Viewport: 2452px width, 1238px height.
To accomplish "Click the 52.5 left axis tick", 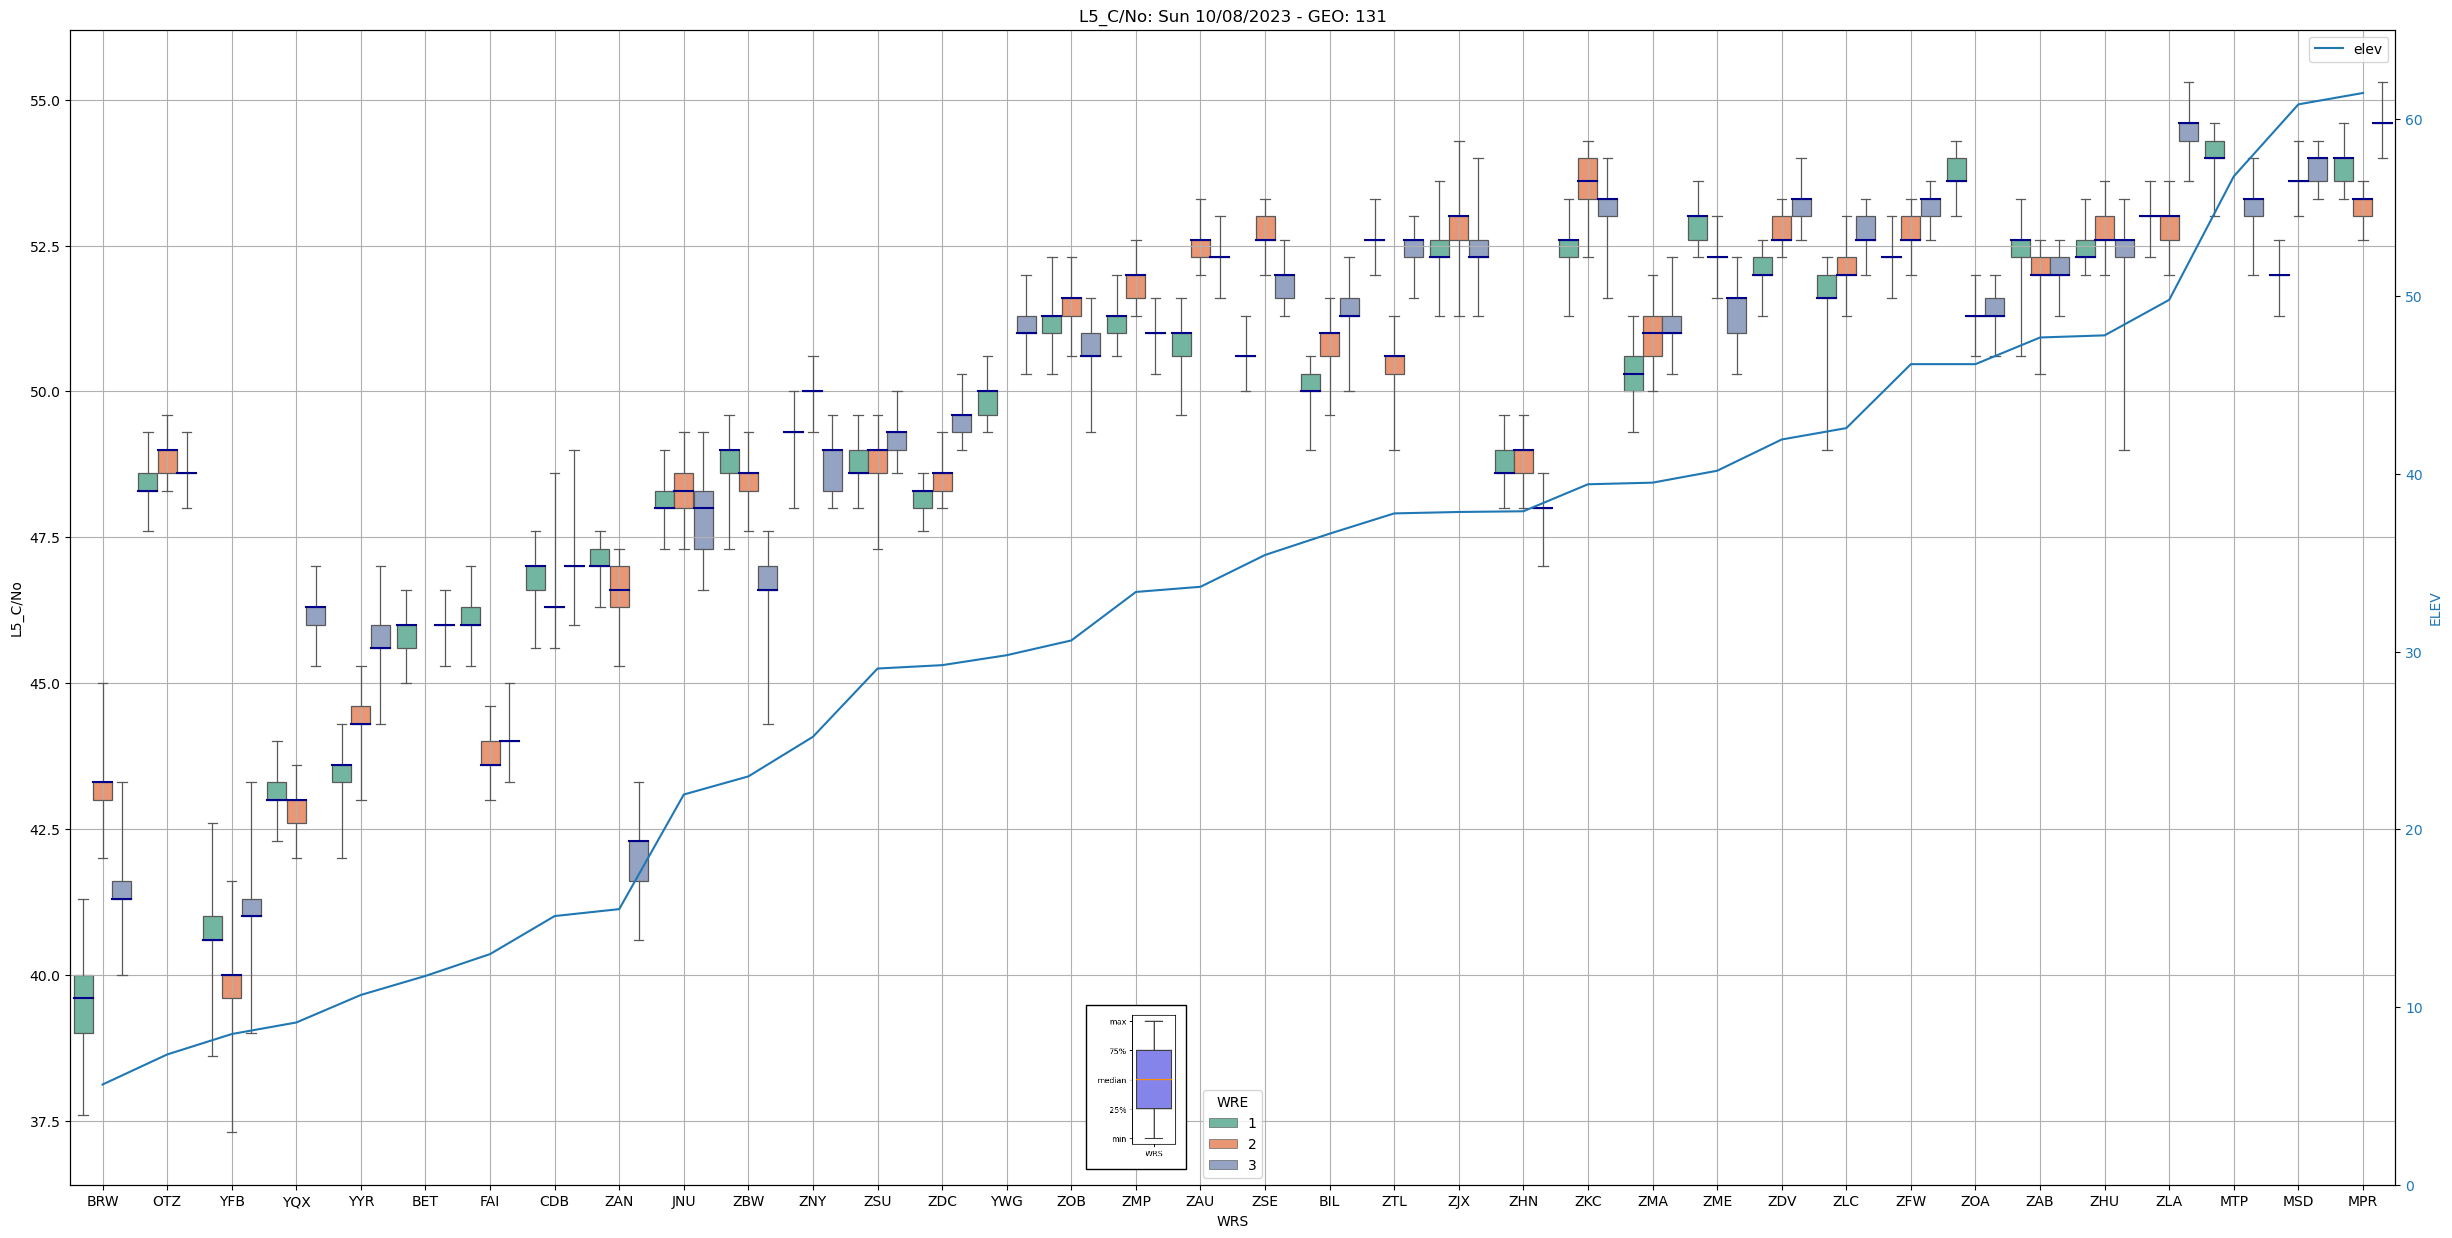I will (x=45, y=247).
